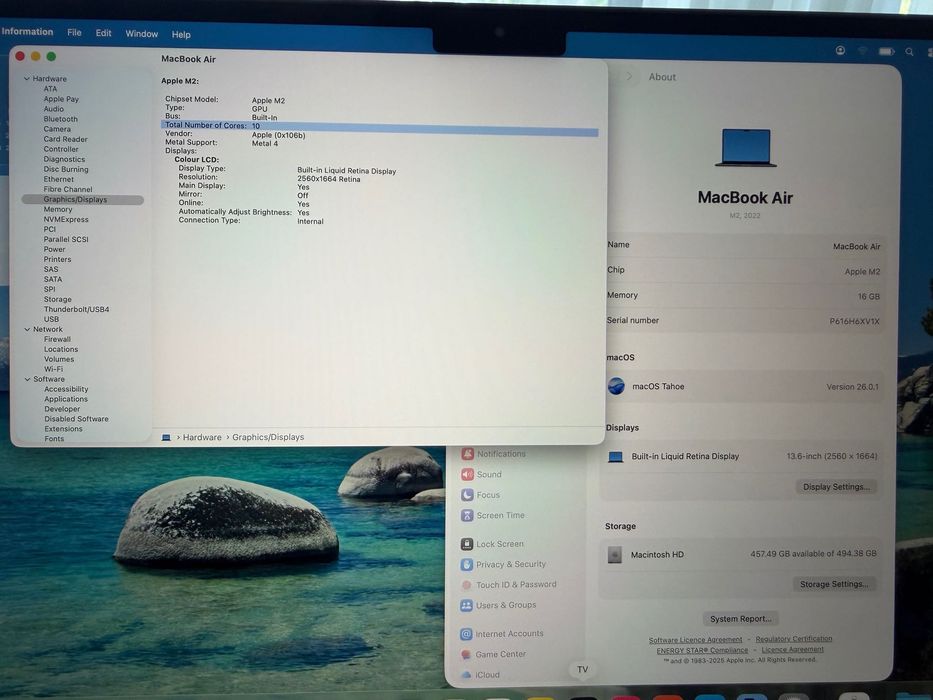
Task: Select Apple Pay in the hardware list
Action: (61, 99)
